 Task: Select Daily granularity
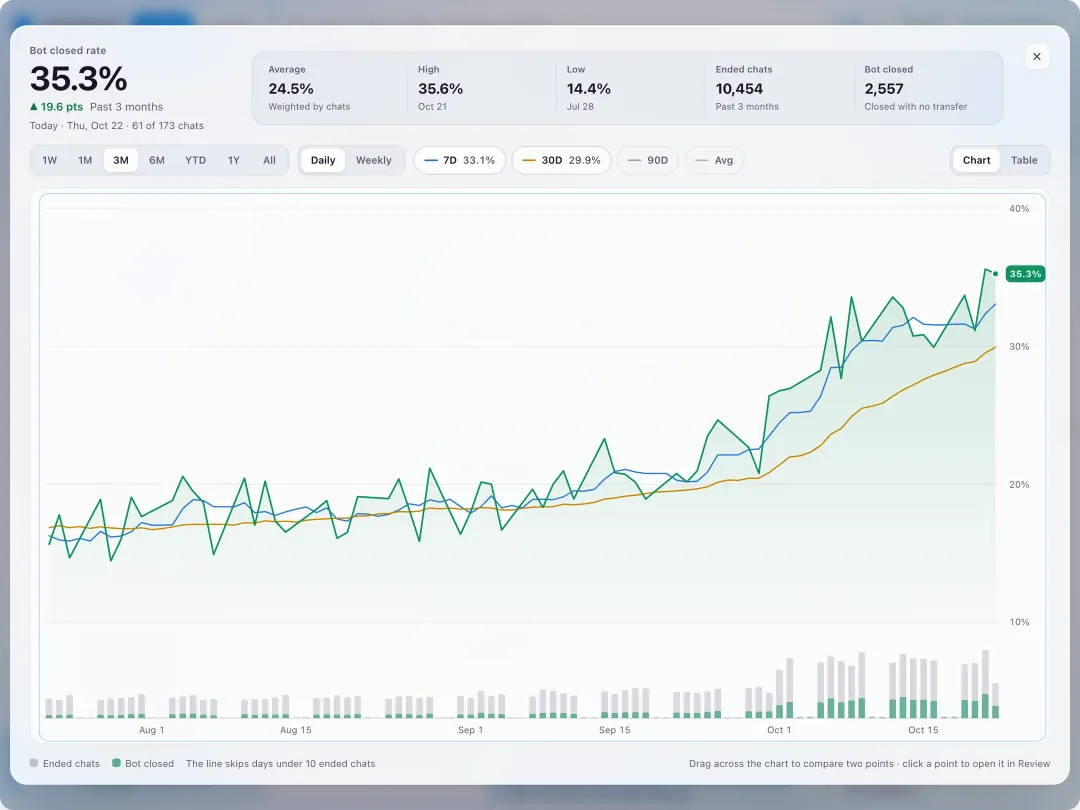[323, 160]
